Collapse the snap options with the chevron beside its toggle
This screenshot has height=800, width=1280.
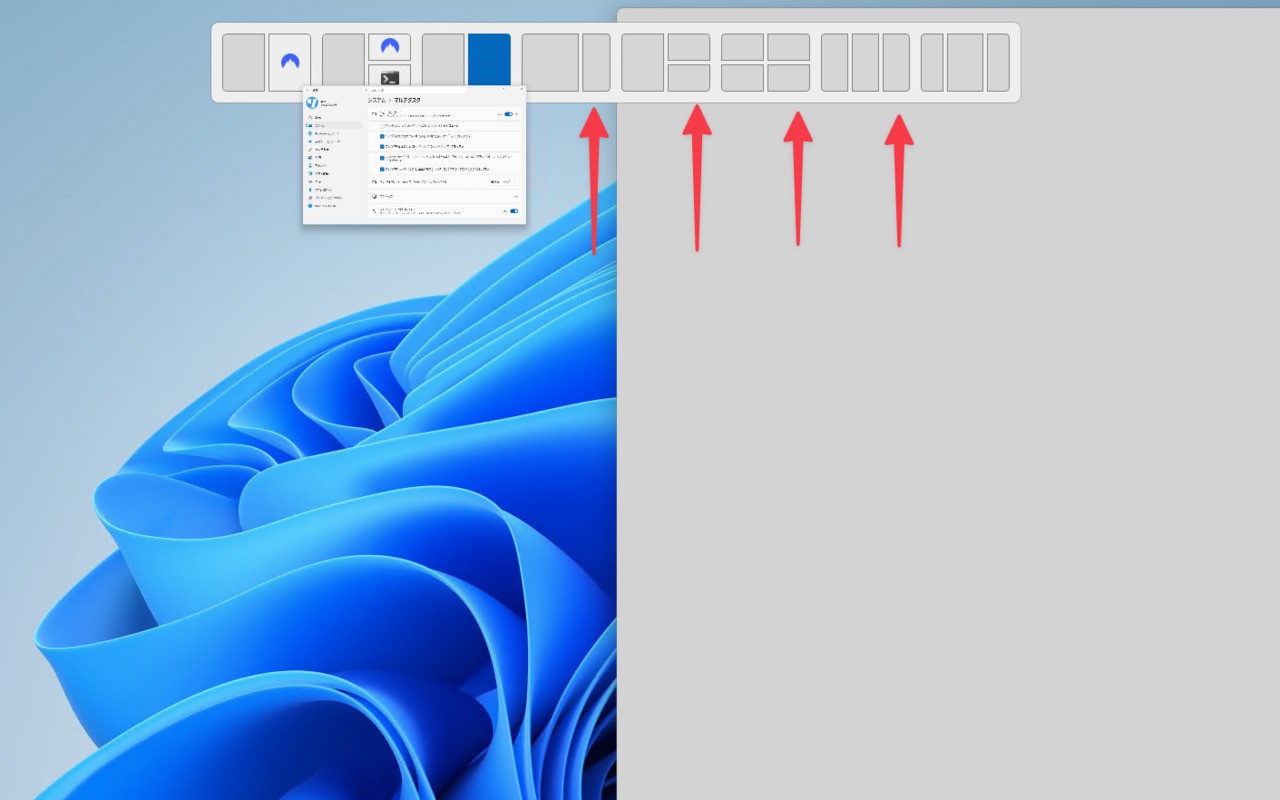[517, 114]
